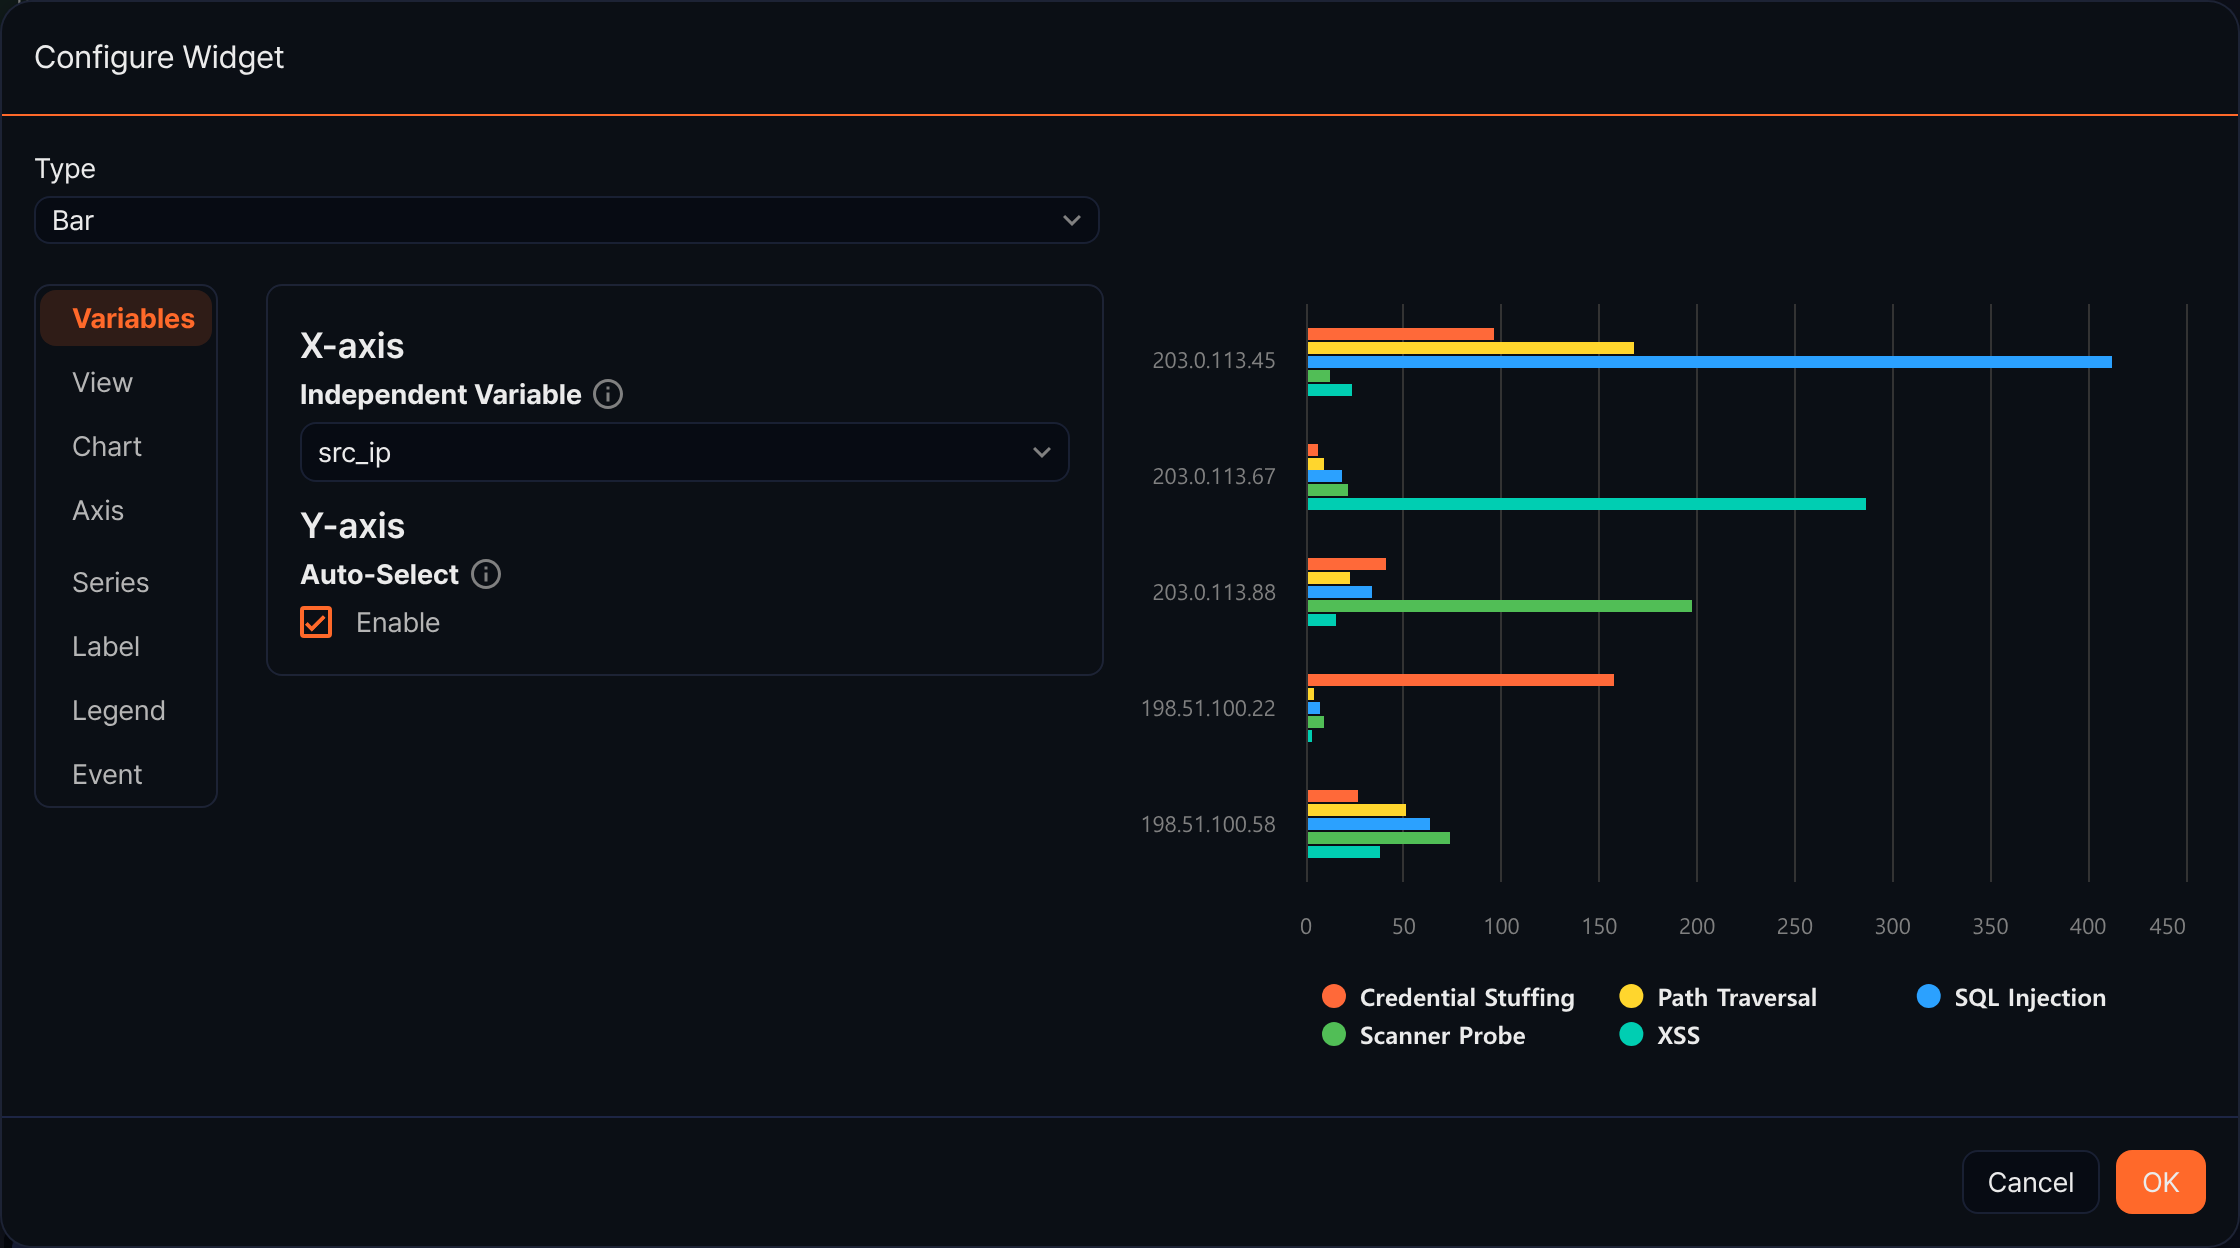Toggle Credential Stuffing legend swatch
Screen dimensions: 2240x1248
1334,996
